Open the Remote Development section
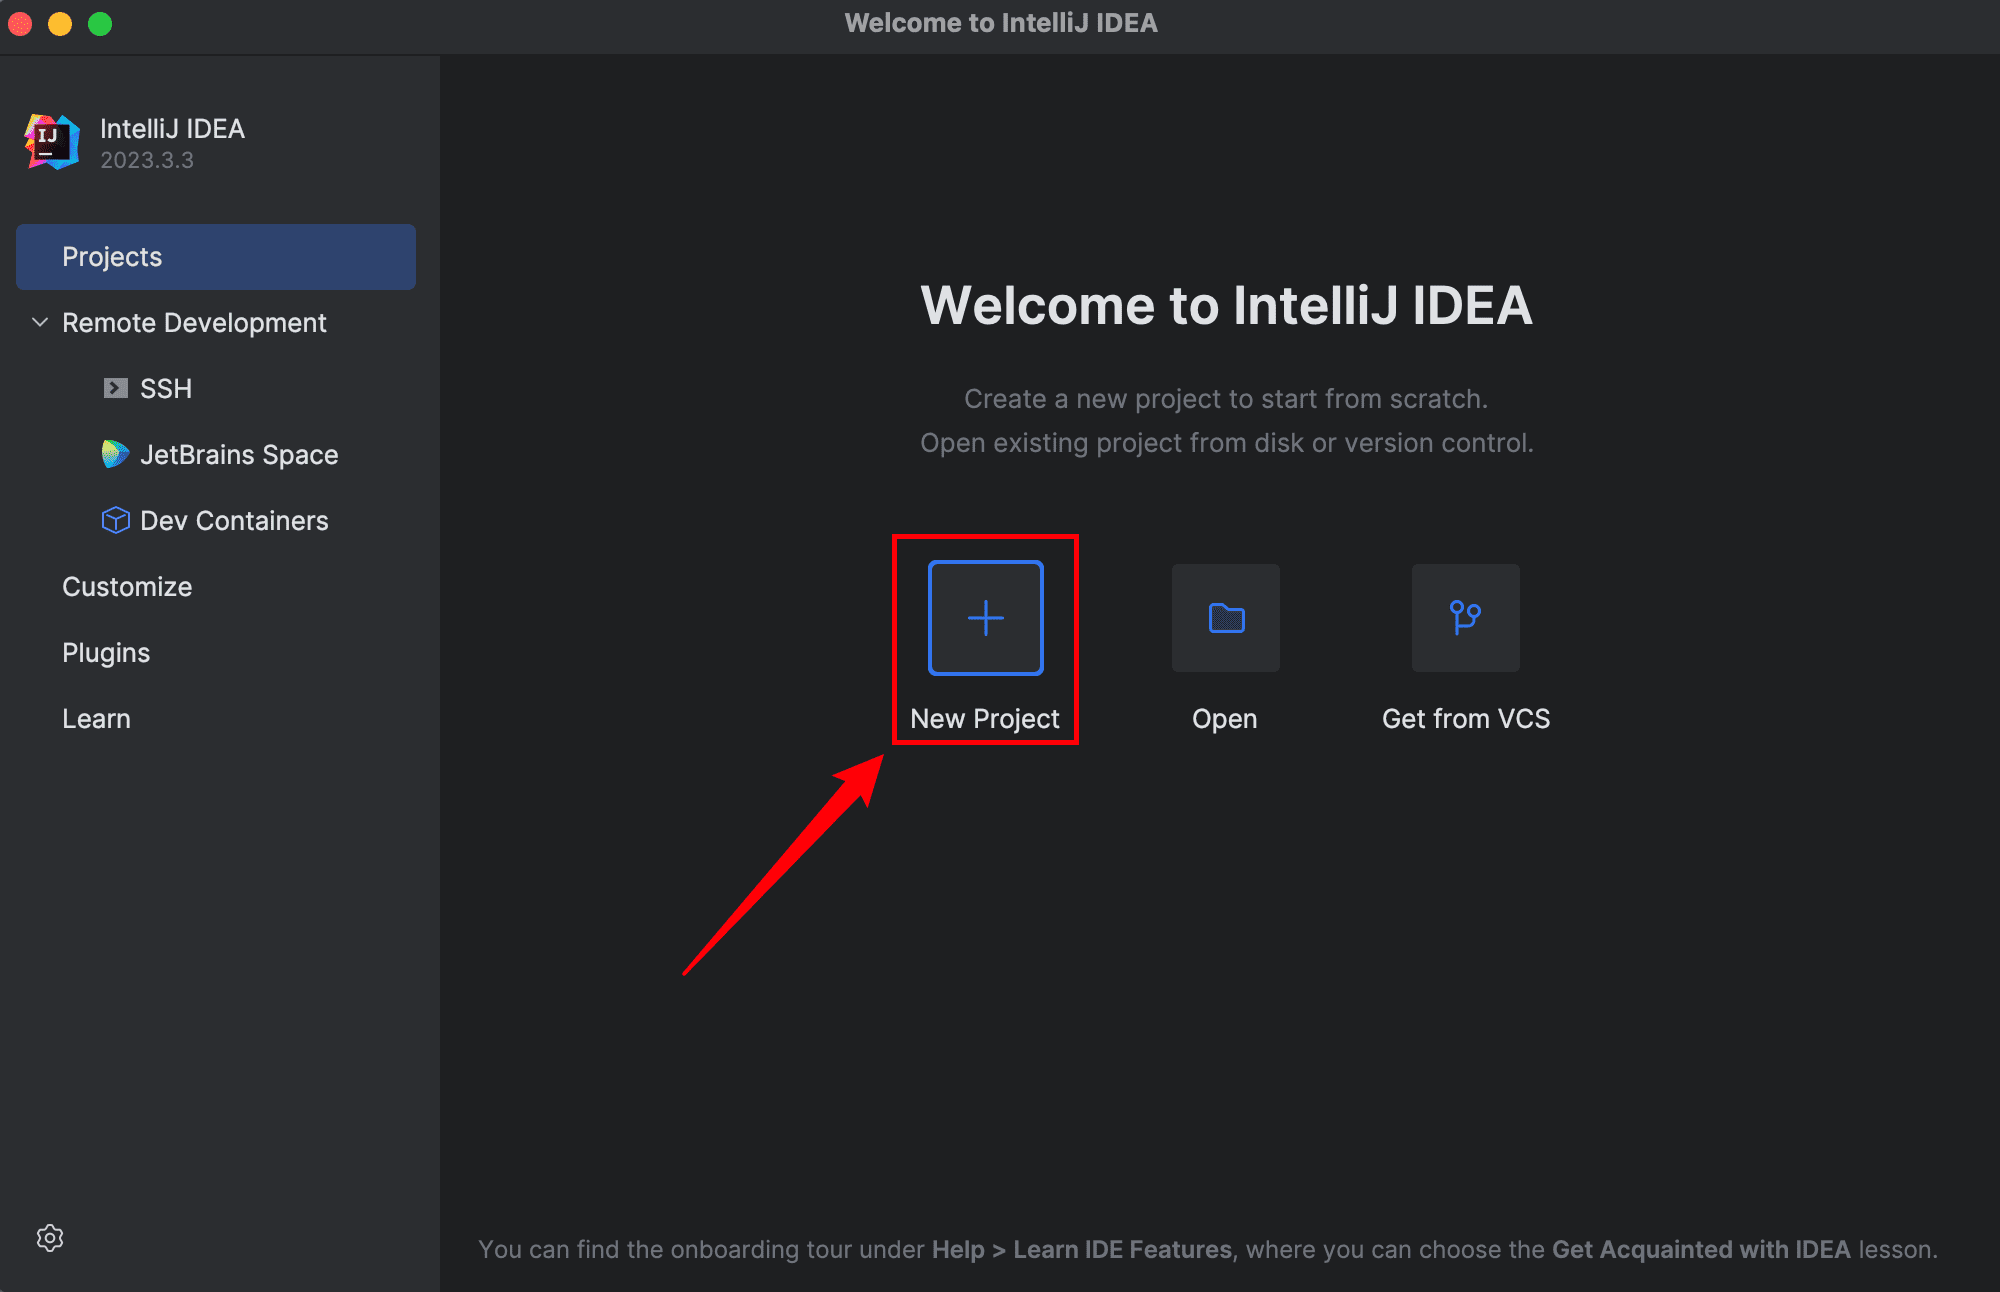2000x1292 pixels. point(194,323)
